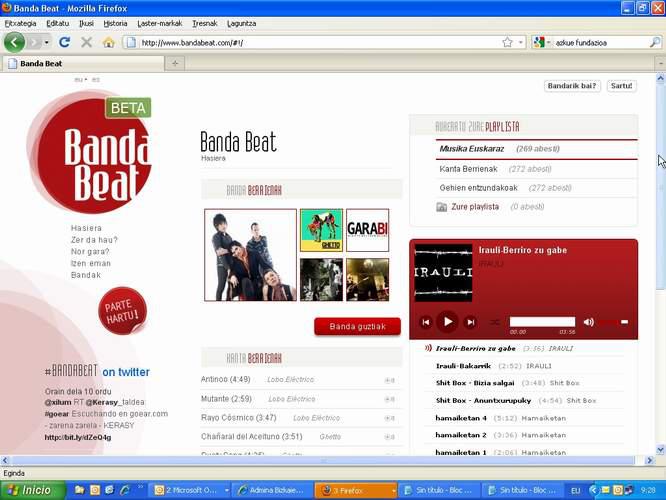Click the Parte hartu! red sticker

click(122, 311)
